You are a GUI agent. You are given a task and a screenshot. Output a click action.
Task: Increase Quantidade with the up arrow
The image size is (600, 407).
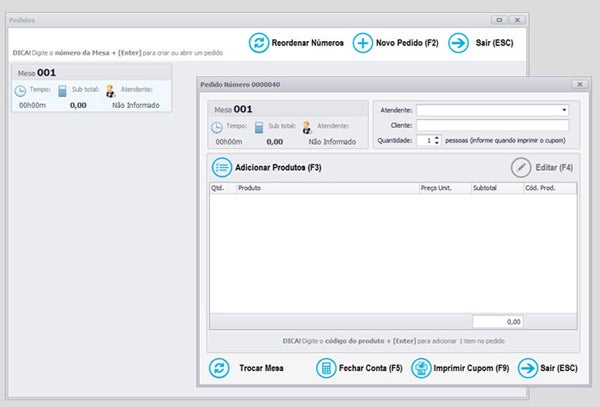pyautogui.click(x=437, y=138)
